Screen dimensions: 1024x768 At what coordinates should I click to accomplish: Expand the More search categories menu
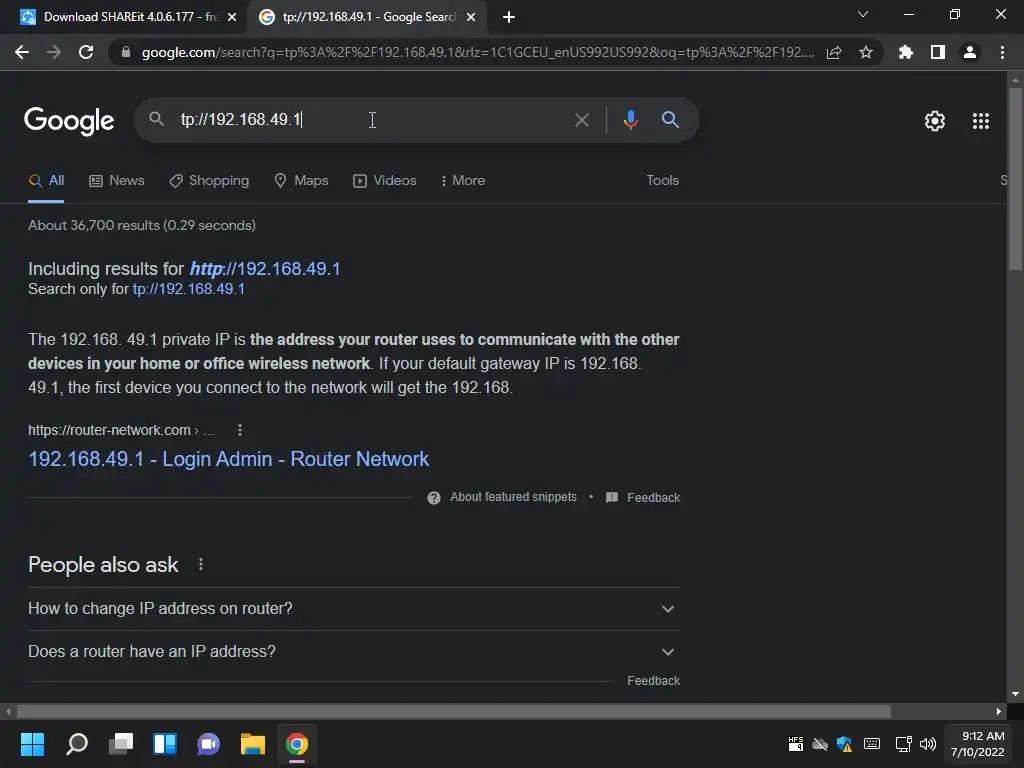click(x=463, y=180)
